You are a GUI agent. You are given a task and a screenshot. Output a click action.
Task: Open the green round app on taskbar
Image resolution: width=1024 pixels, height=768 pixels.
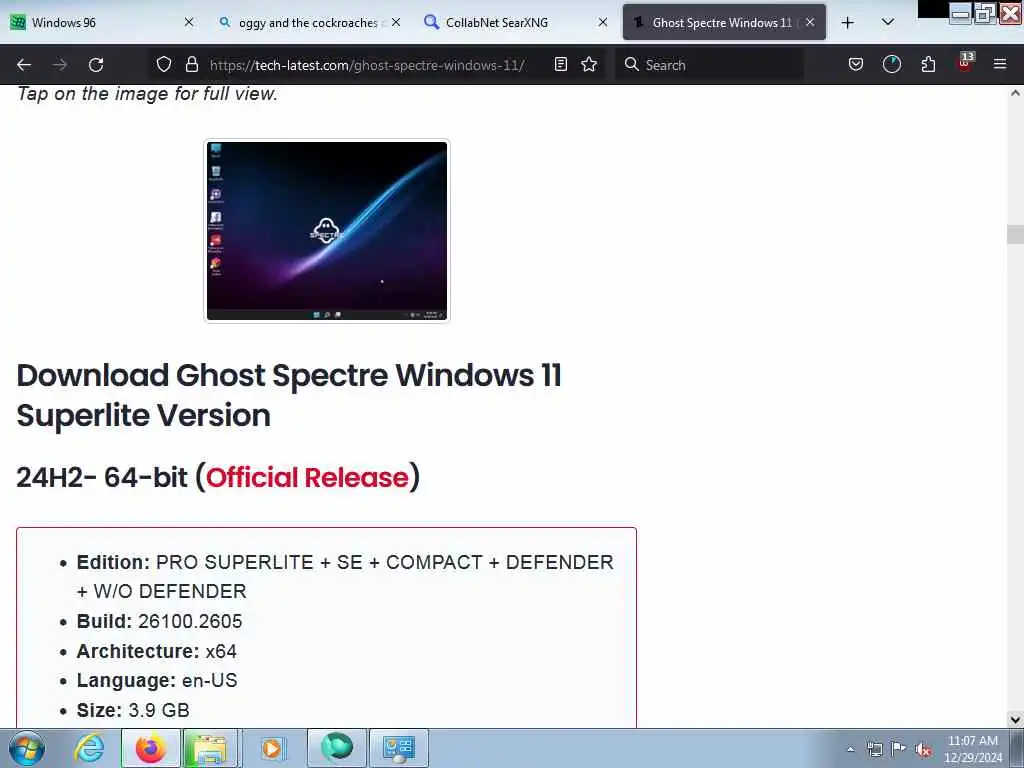click(x=337, y=748)
